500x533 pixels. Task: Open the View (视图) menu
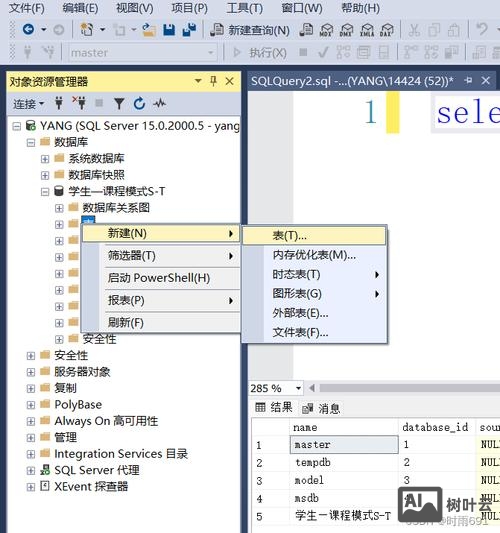coord(135,8)
